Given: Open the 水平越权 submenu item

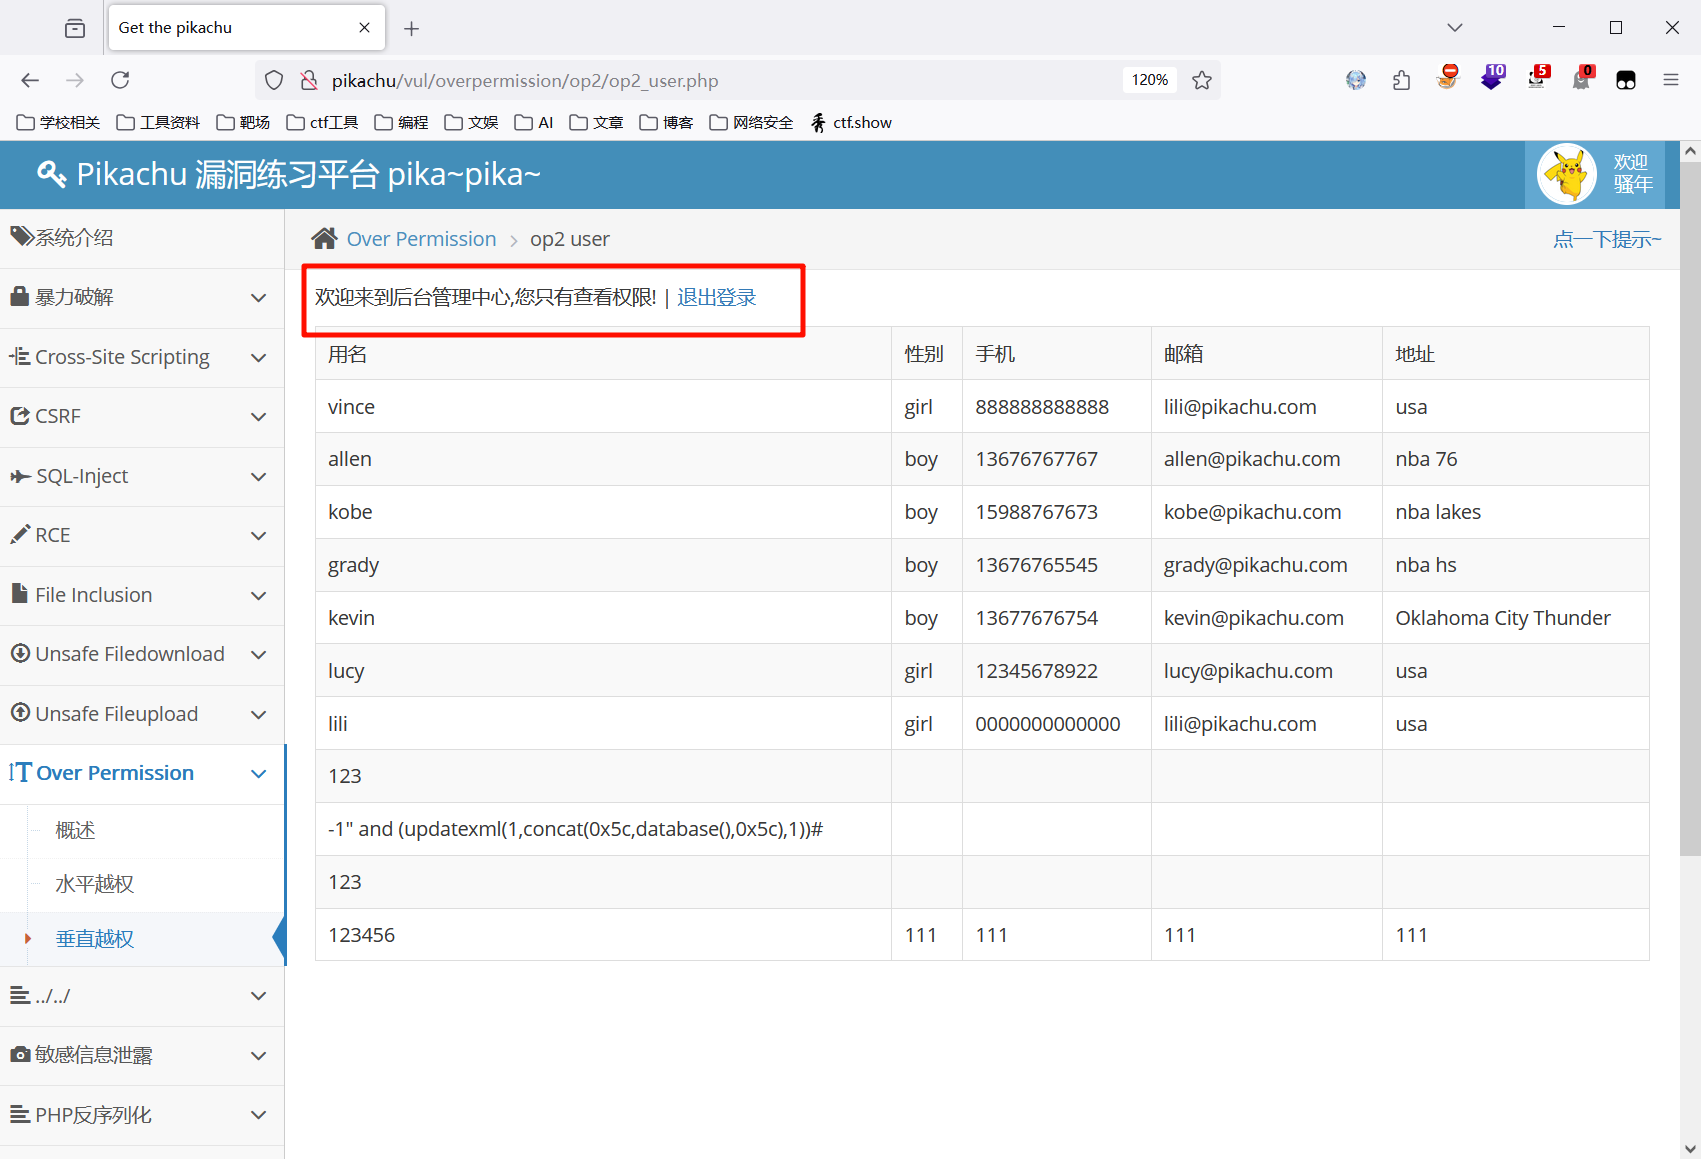Looking at the screenshot, I should [x=94, y=884].
